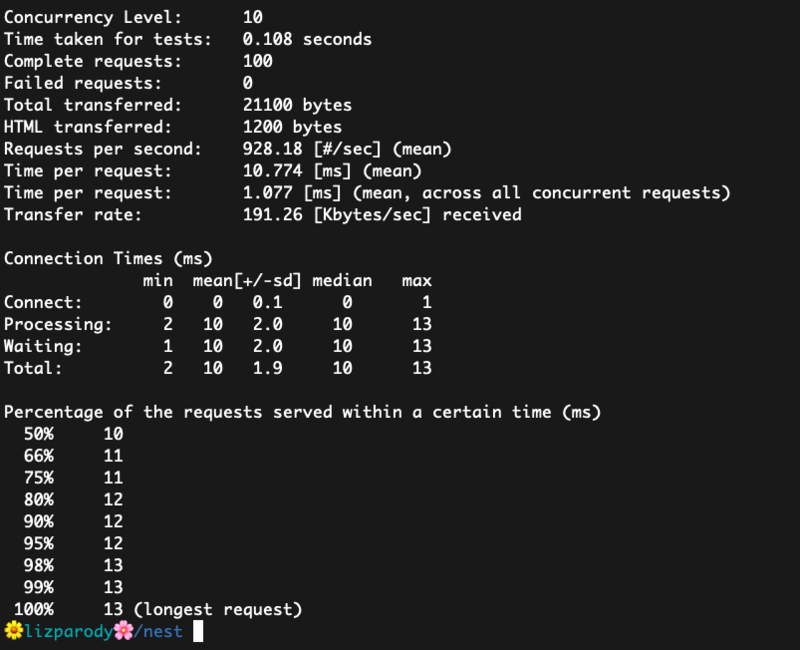The width and height of the screenshot is (800, 650).
Task: Click the Time taken for tests value
Action: point(307,39)
